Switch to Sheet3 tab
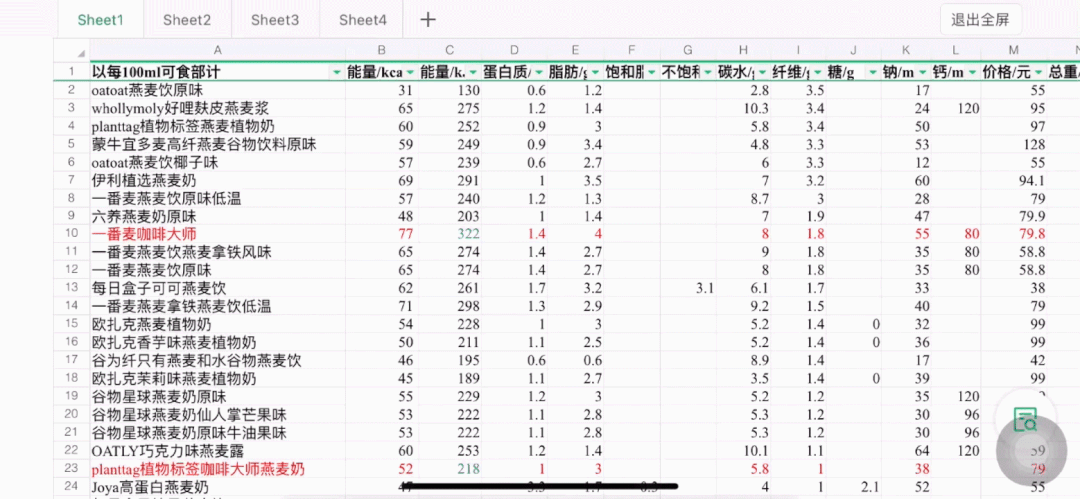1080x499 pixels. click(x=275, y=20)
